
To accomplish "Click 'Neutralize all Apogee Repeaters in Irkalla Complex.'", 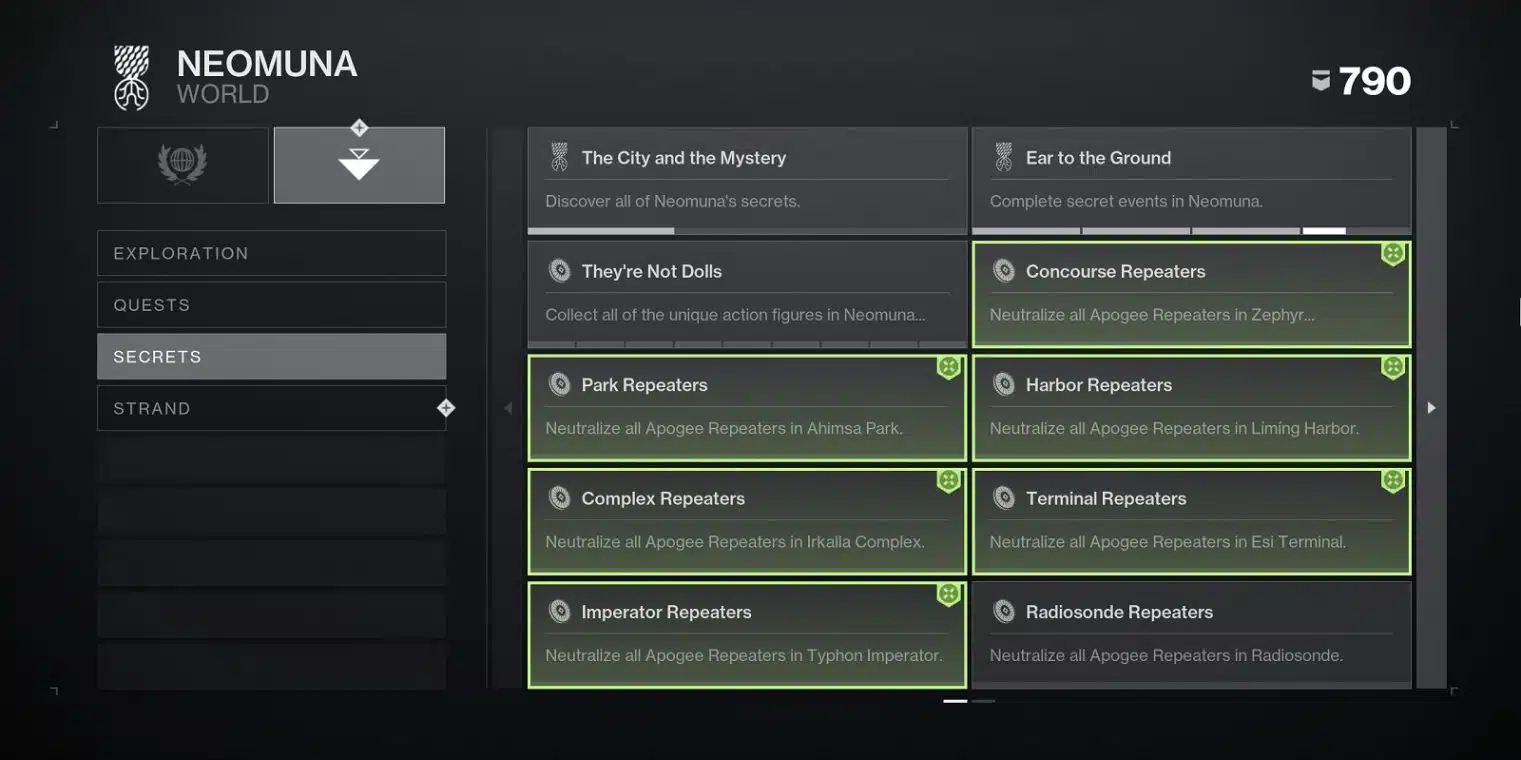I will tap(735, 542).
